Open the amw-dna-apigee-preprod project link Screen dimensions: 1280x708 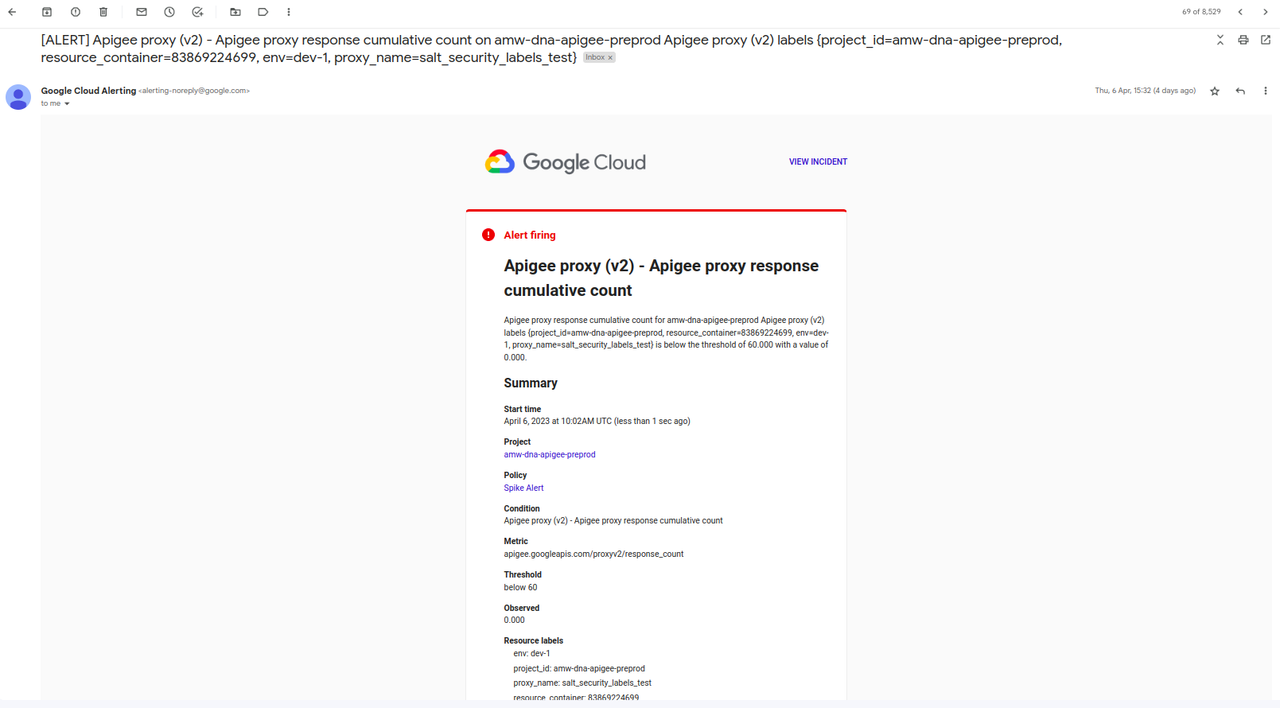click(x=549, y=455)
